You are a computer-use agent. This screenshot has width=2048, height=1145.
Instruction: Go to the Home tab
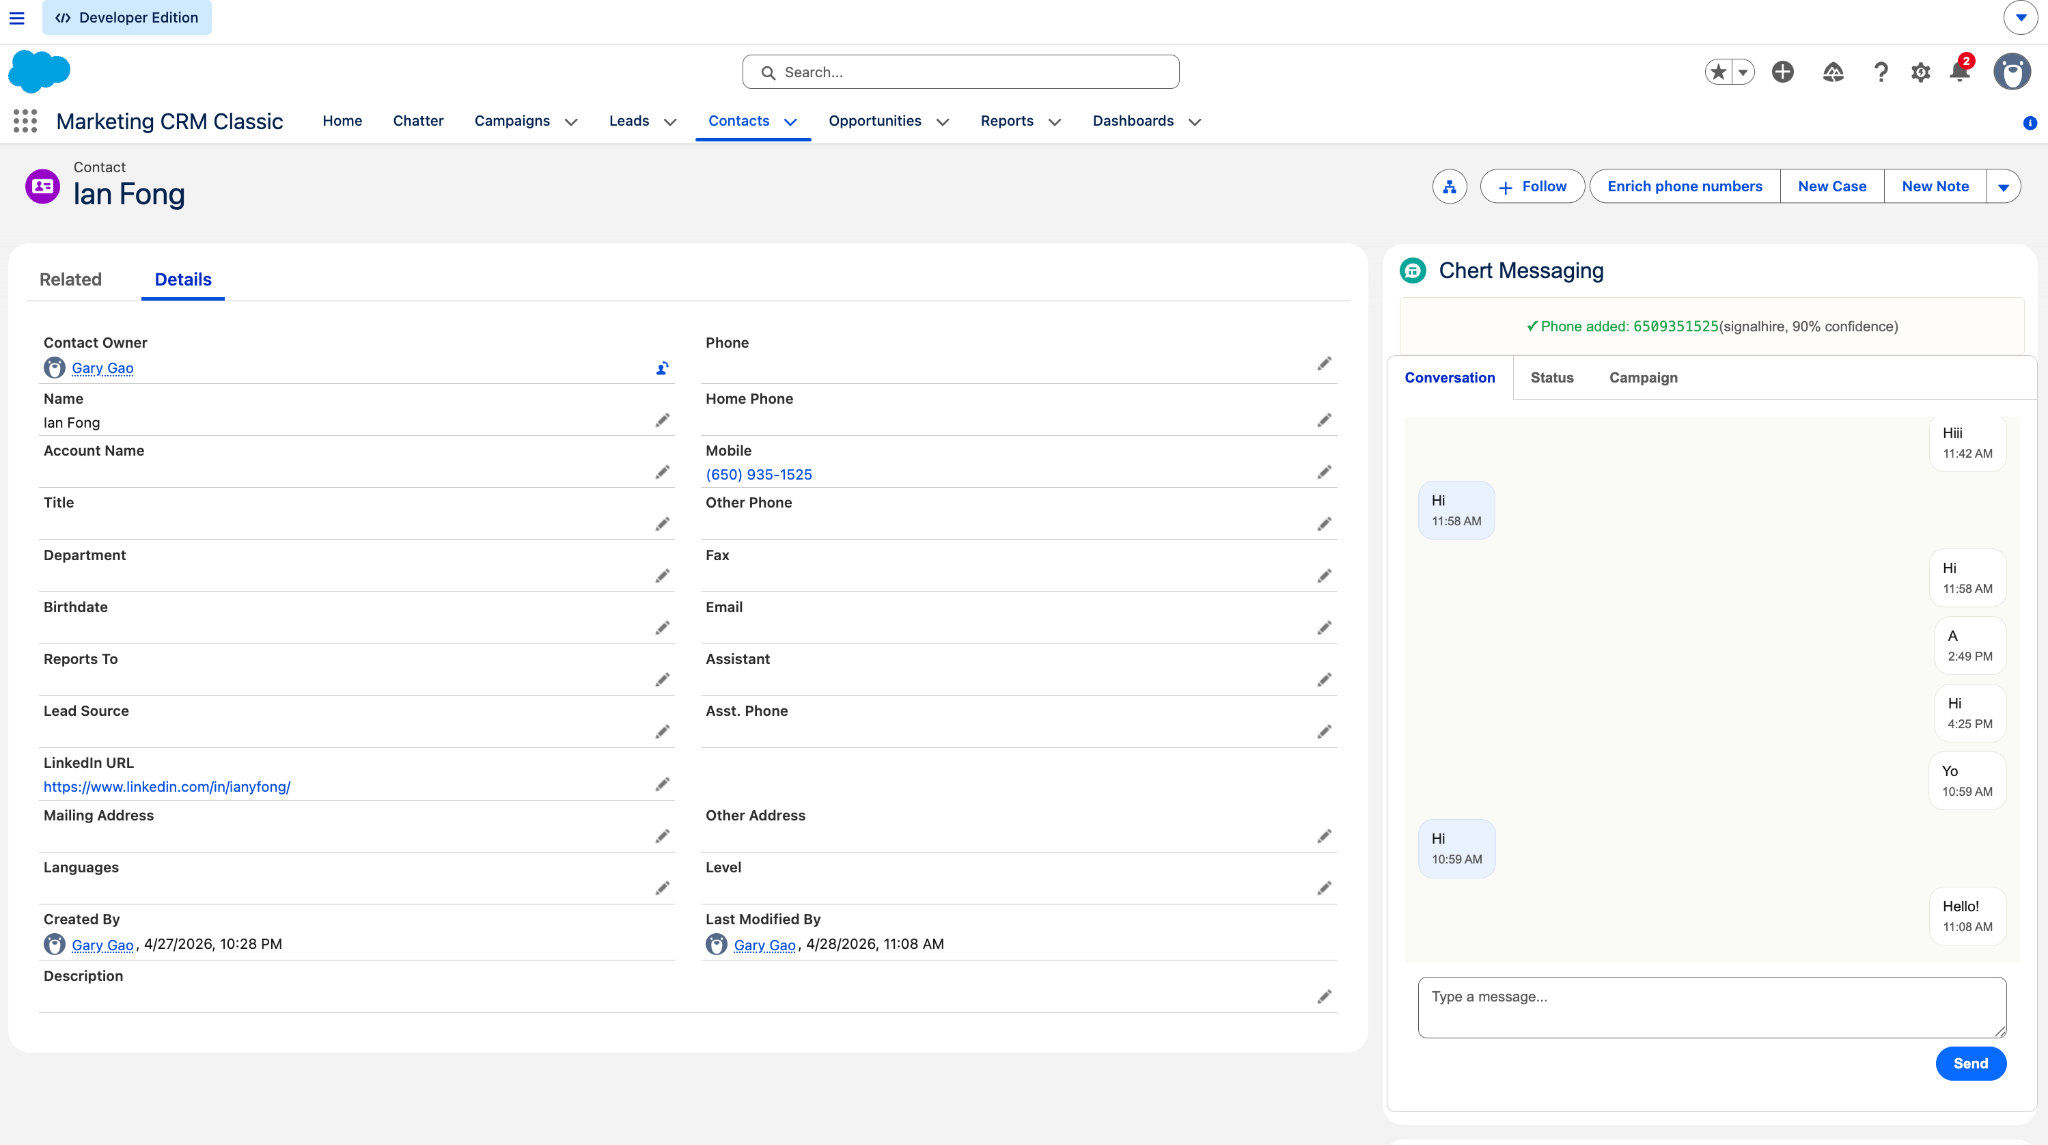[x=342, y=121]
